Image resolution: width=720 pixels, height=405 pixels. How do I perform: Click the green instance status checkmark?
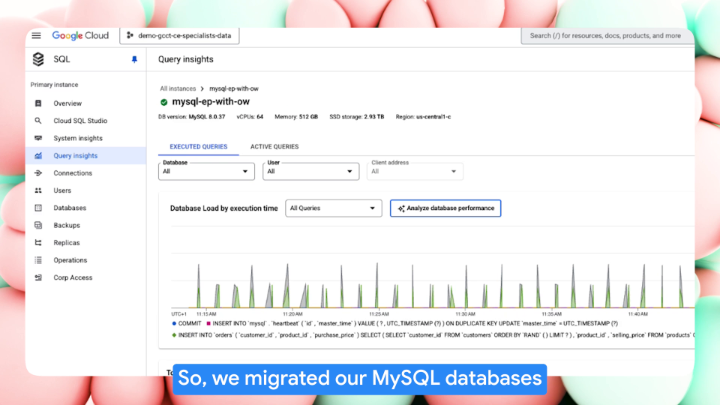(x=163, y=102)
